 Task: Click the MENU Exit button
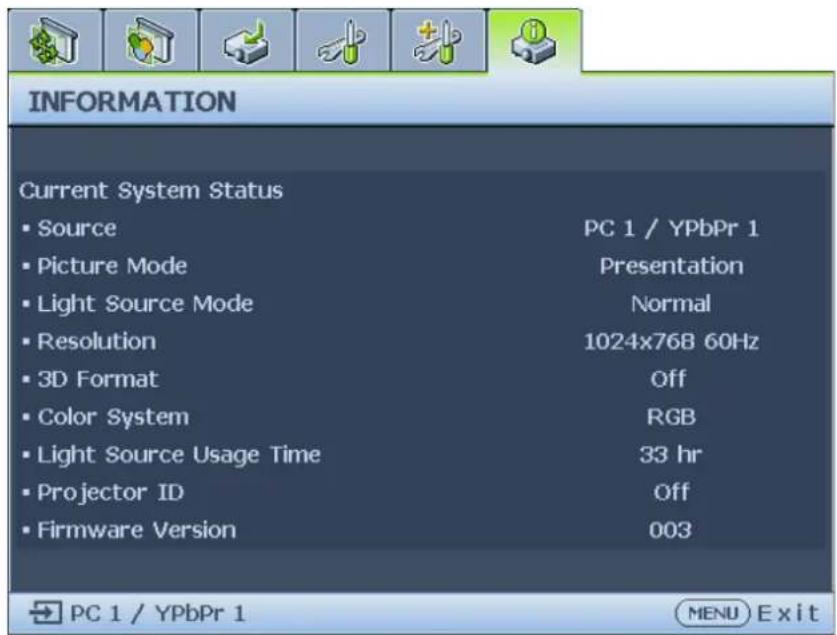pos(747,613)
